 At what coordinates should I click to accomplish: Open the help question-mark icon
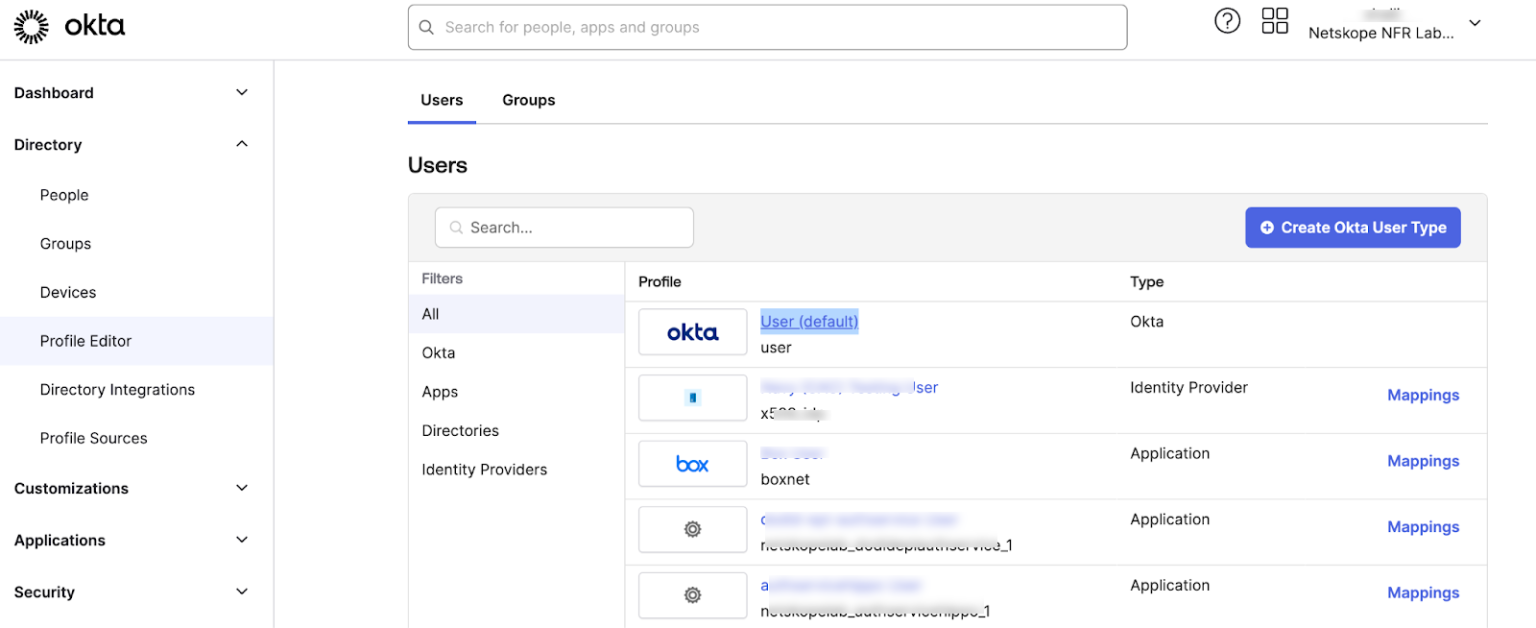click(x=1227, y=20)
